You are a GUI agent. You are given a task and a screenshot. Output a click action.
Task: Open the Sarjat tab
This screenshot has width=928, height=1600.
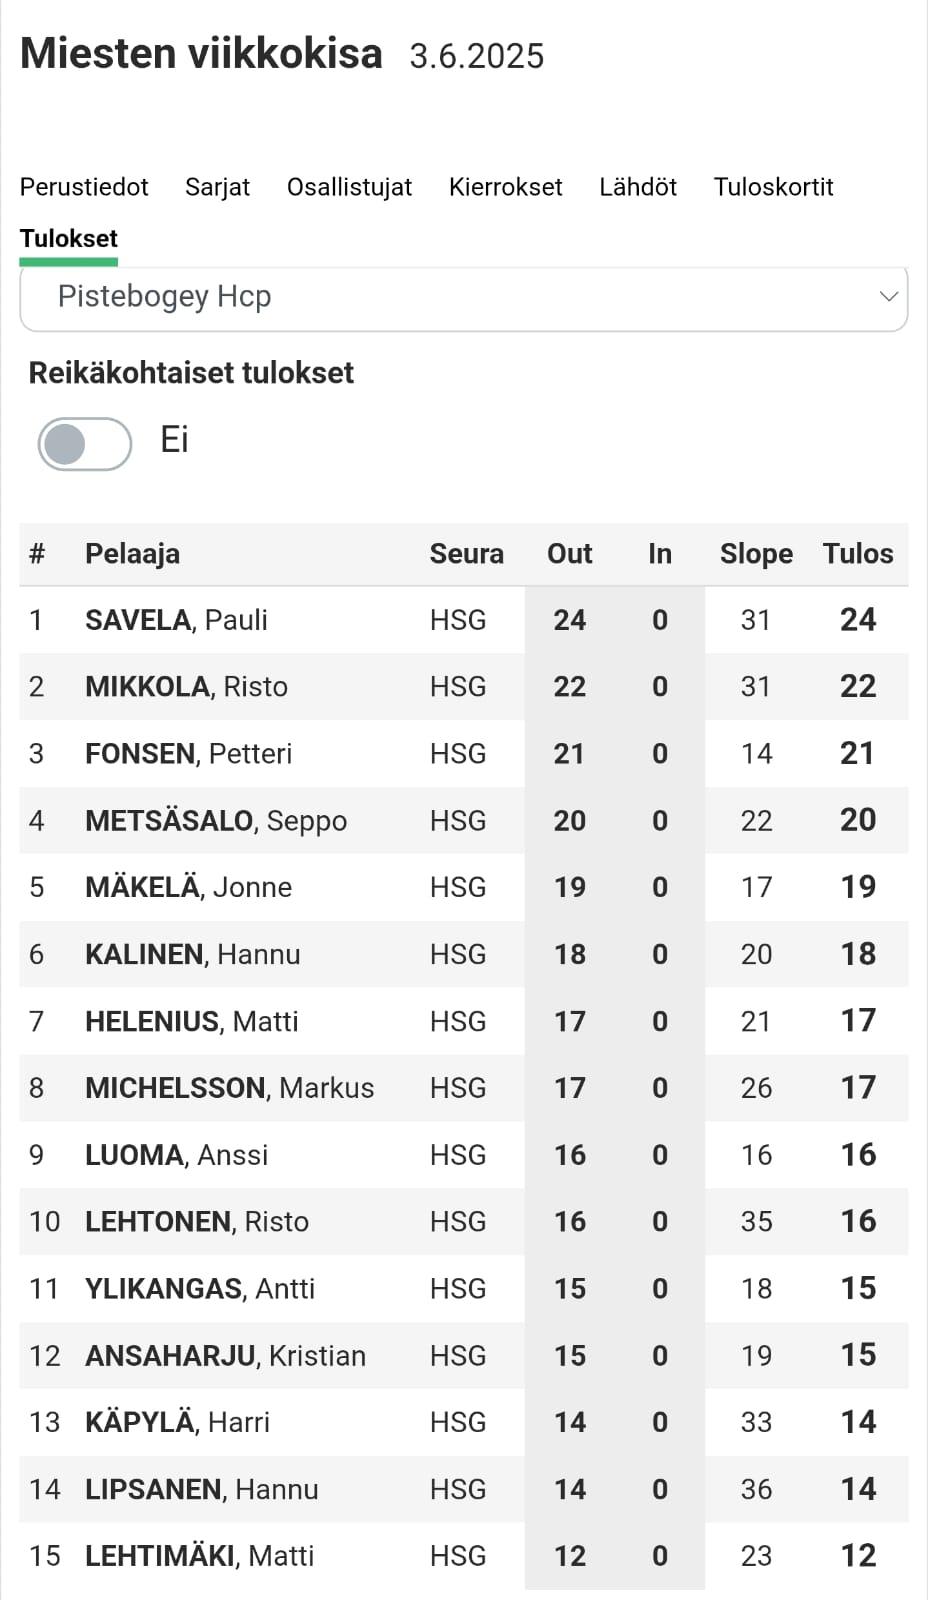(x=217, y=187)
